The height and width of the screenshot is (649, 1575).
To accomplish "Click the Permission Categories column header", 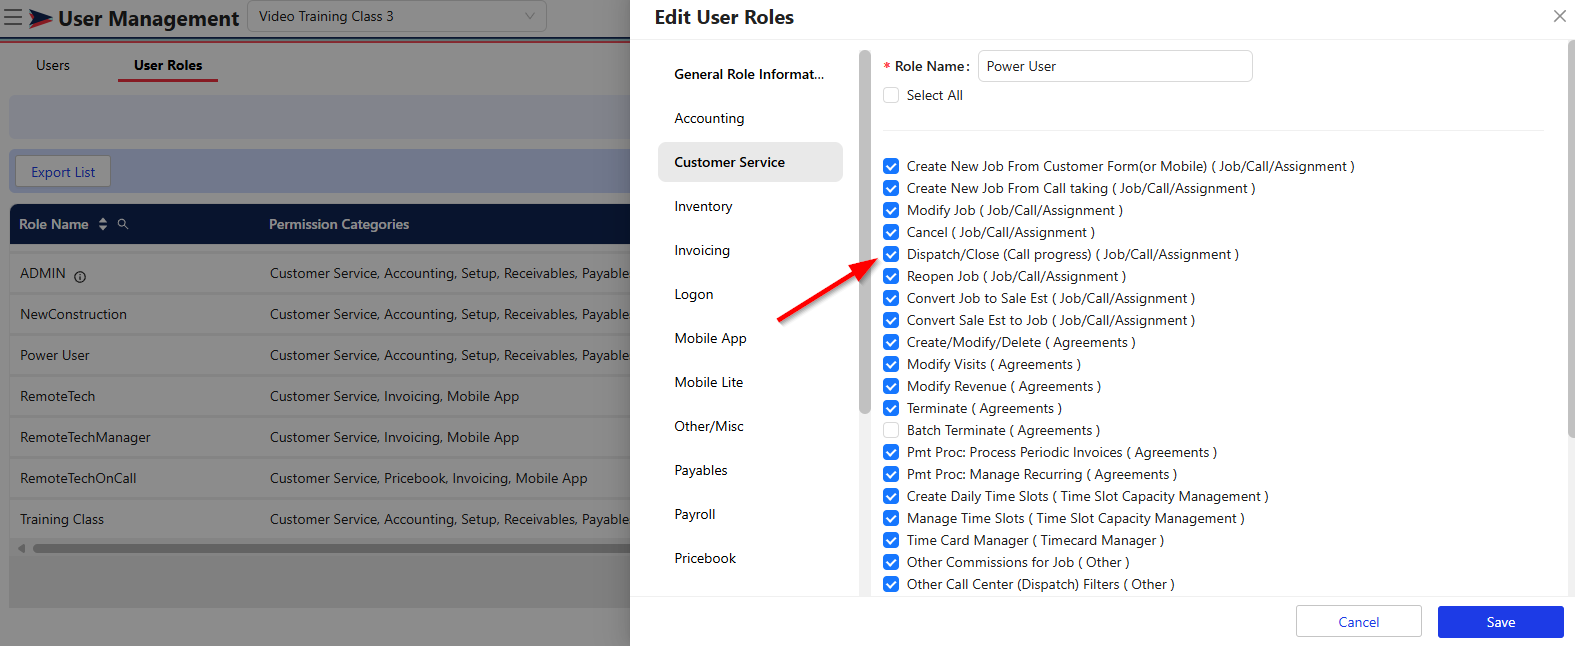I will click(339, 224).
